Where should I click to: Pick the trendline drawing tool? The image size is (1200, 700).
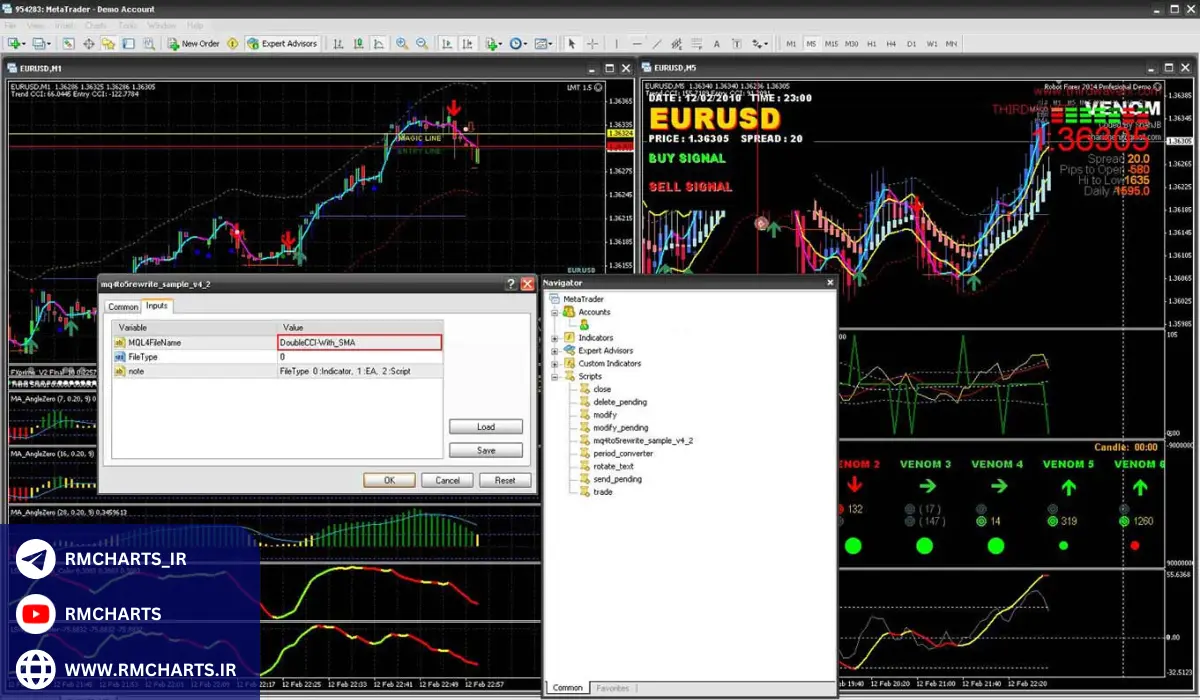pos(657,44)
